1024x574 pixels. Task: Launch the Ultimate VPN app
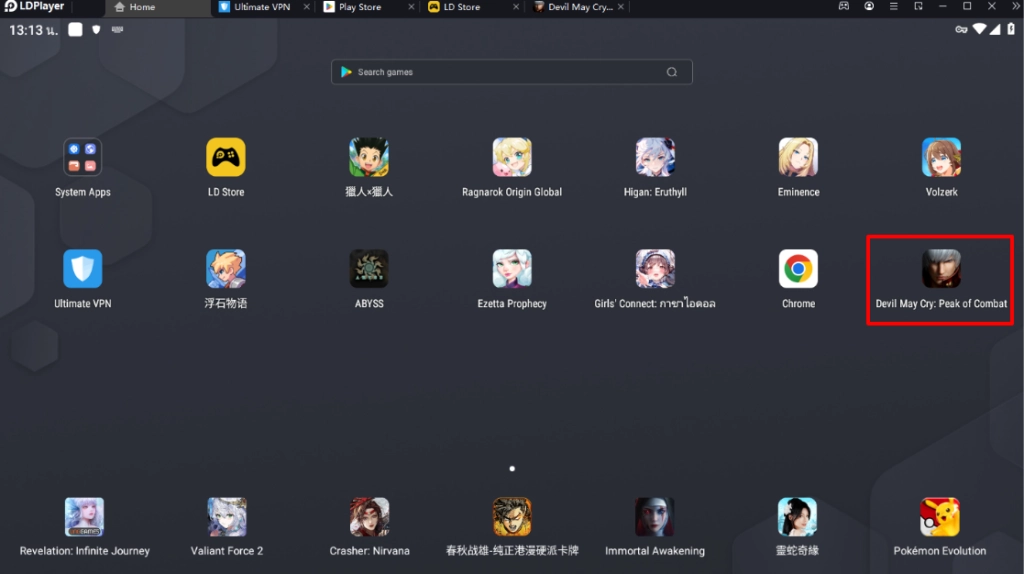pyautogui.click(x=82, y=268)
